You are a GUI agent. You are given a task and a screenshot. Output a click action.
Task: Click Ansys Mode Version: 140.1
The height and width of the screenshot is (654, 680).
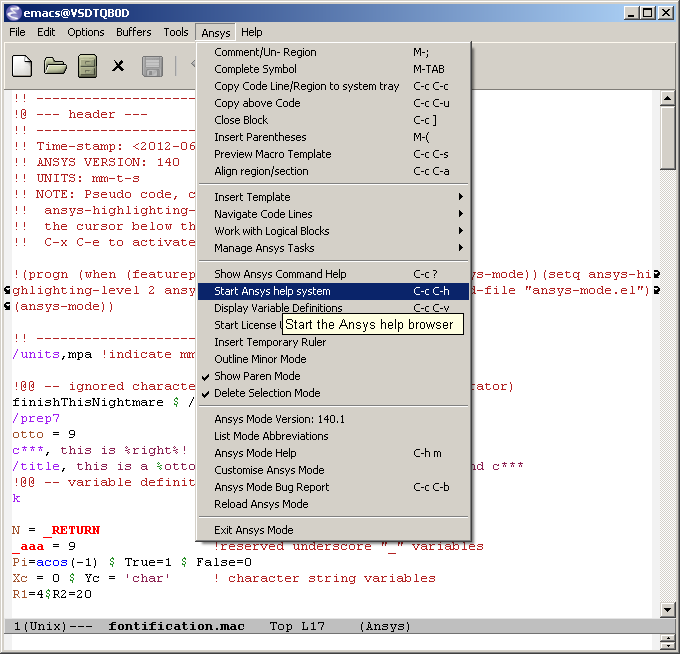[333, 419]
